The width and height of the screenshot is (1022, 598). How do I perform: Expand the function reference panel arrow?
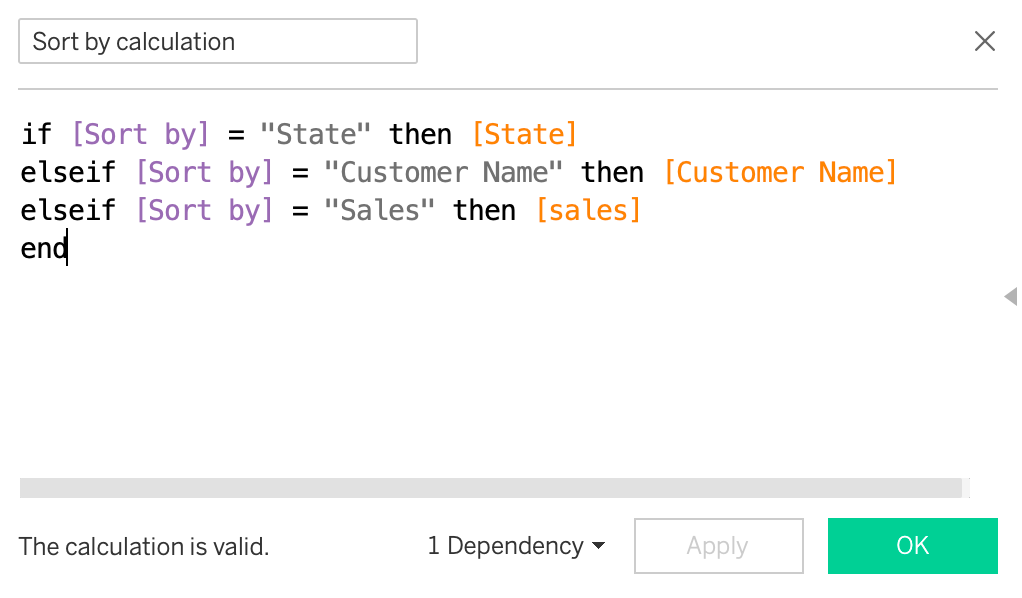(x=1010, y=296)
